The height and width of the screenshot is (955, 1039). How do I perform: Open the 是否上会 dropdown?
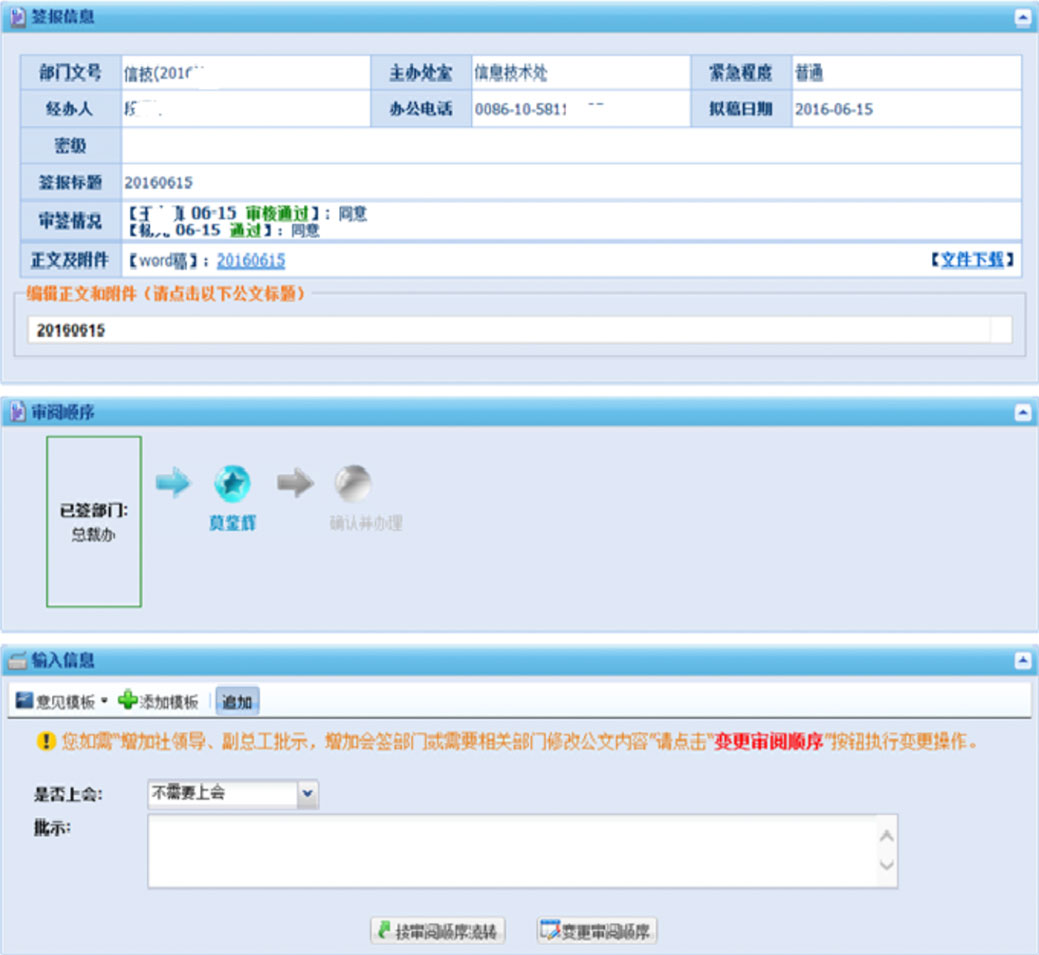(307, 791)
